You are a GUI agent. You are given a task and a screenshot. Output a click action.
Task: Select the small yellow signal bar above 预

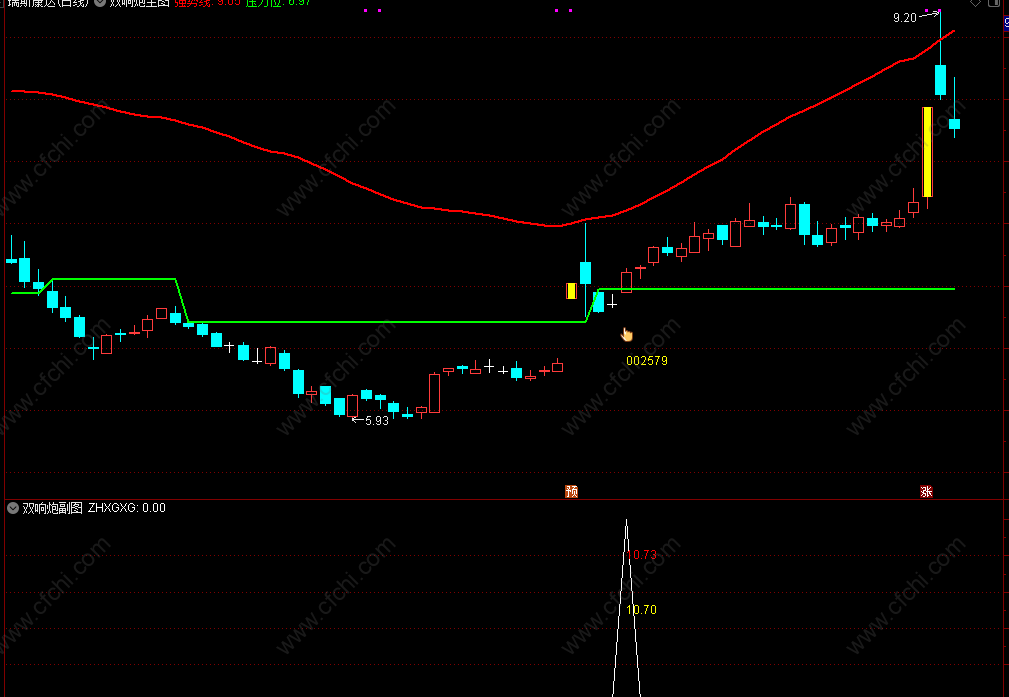point(571,291)
